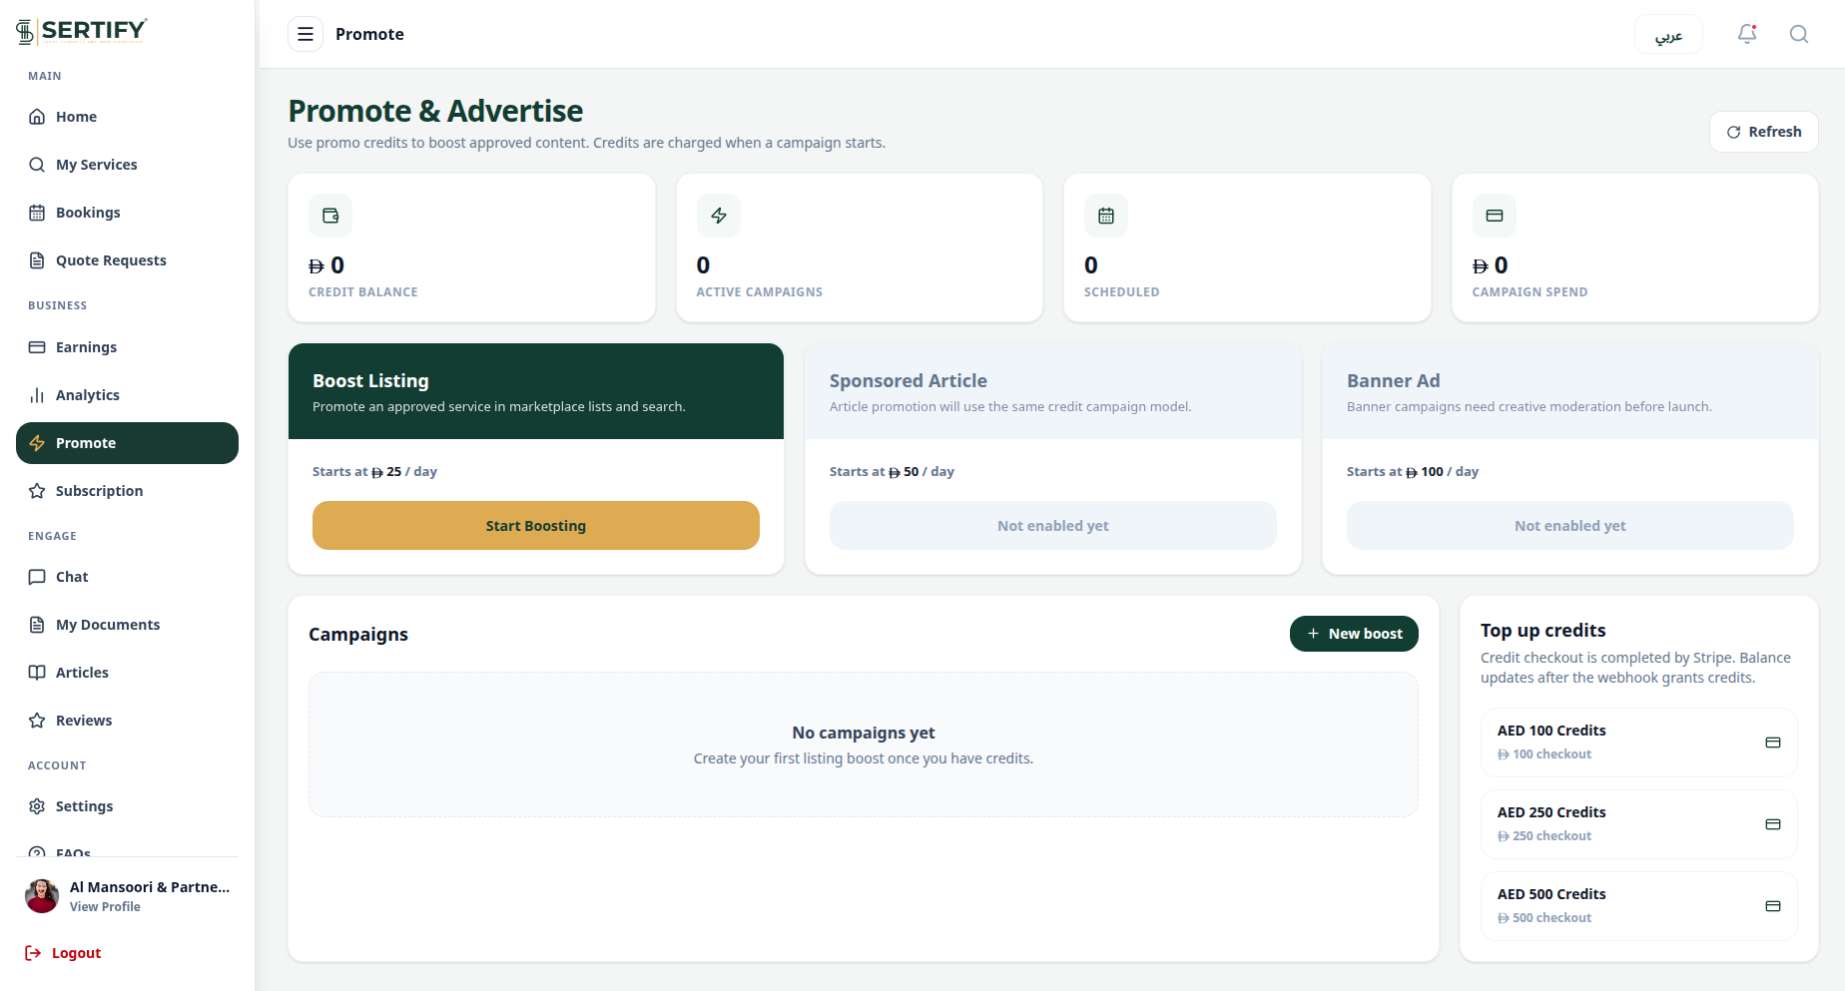Click the active campaigns lightning icon
This screenshot has height=991, width=1845.
718,215
